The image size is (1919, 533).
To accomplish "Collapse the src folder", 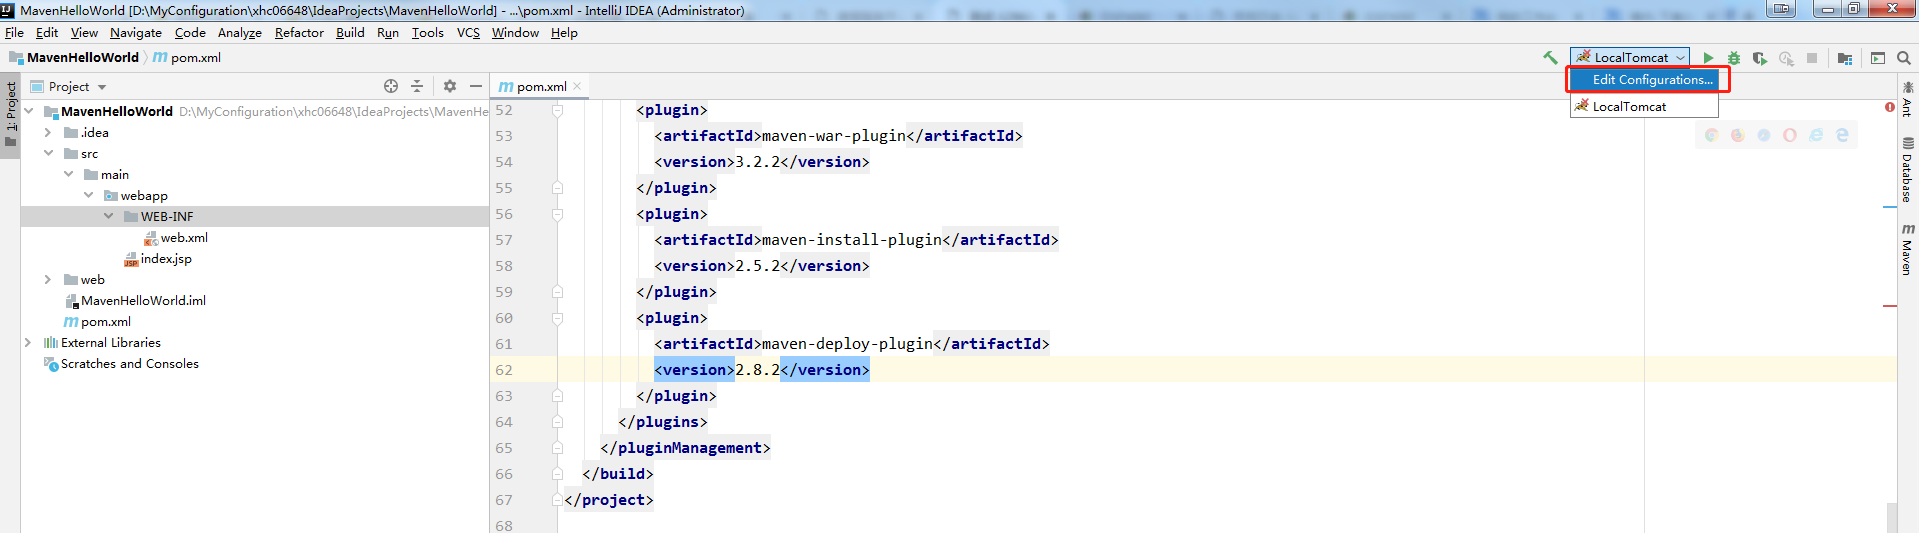I will point(48,153).
